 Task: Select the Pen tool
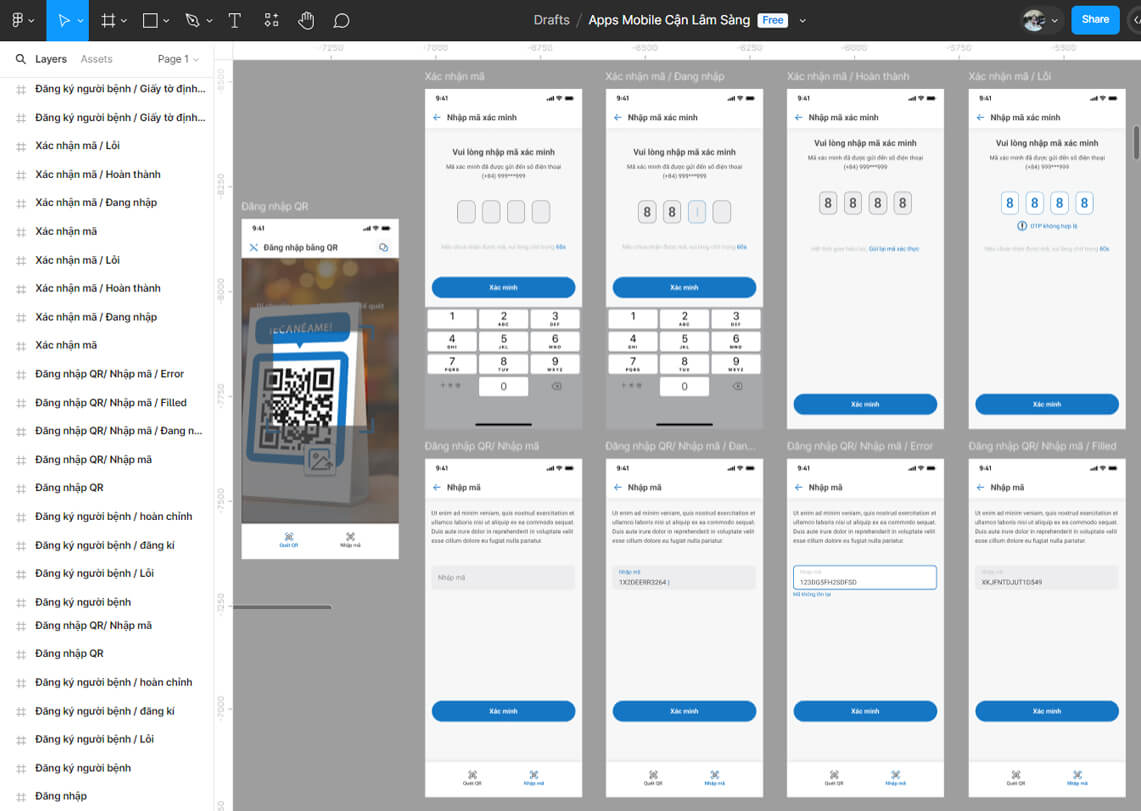[x=192, y=20]
